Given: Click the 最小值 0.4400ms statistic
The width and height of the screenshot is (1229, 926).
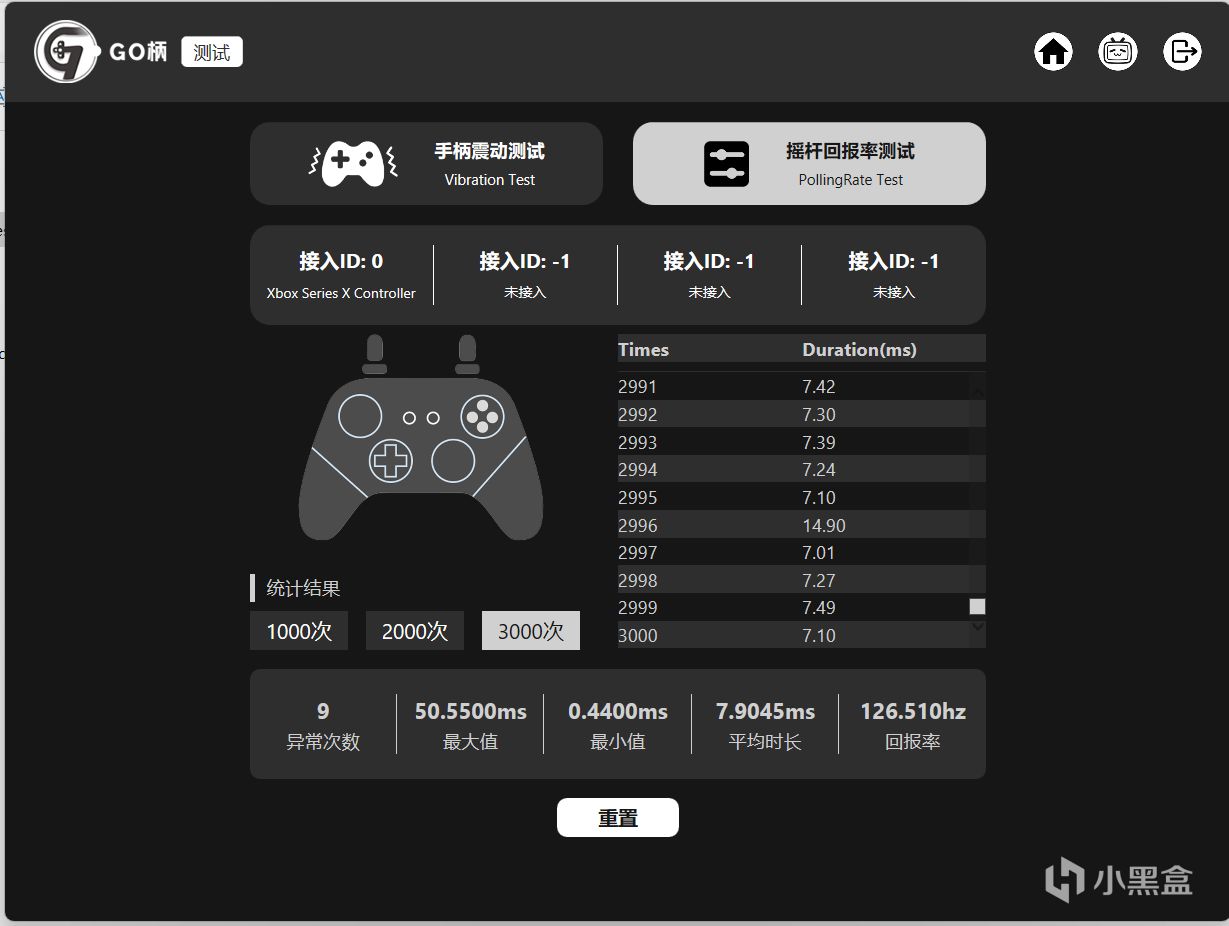Looking at the screenshot, I should 618,725.
